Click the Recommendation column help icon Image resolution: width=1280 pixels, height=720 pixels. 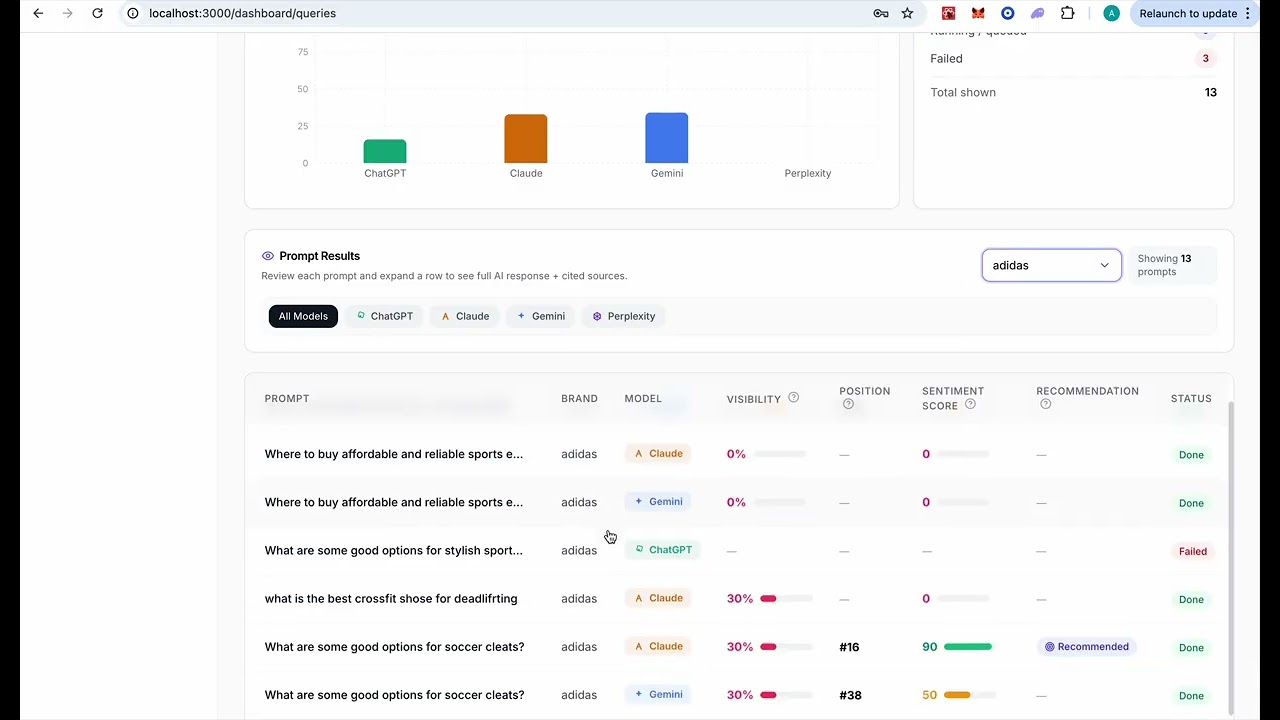point(1045,404)
